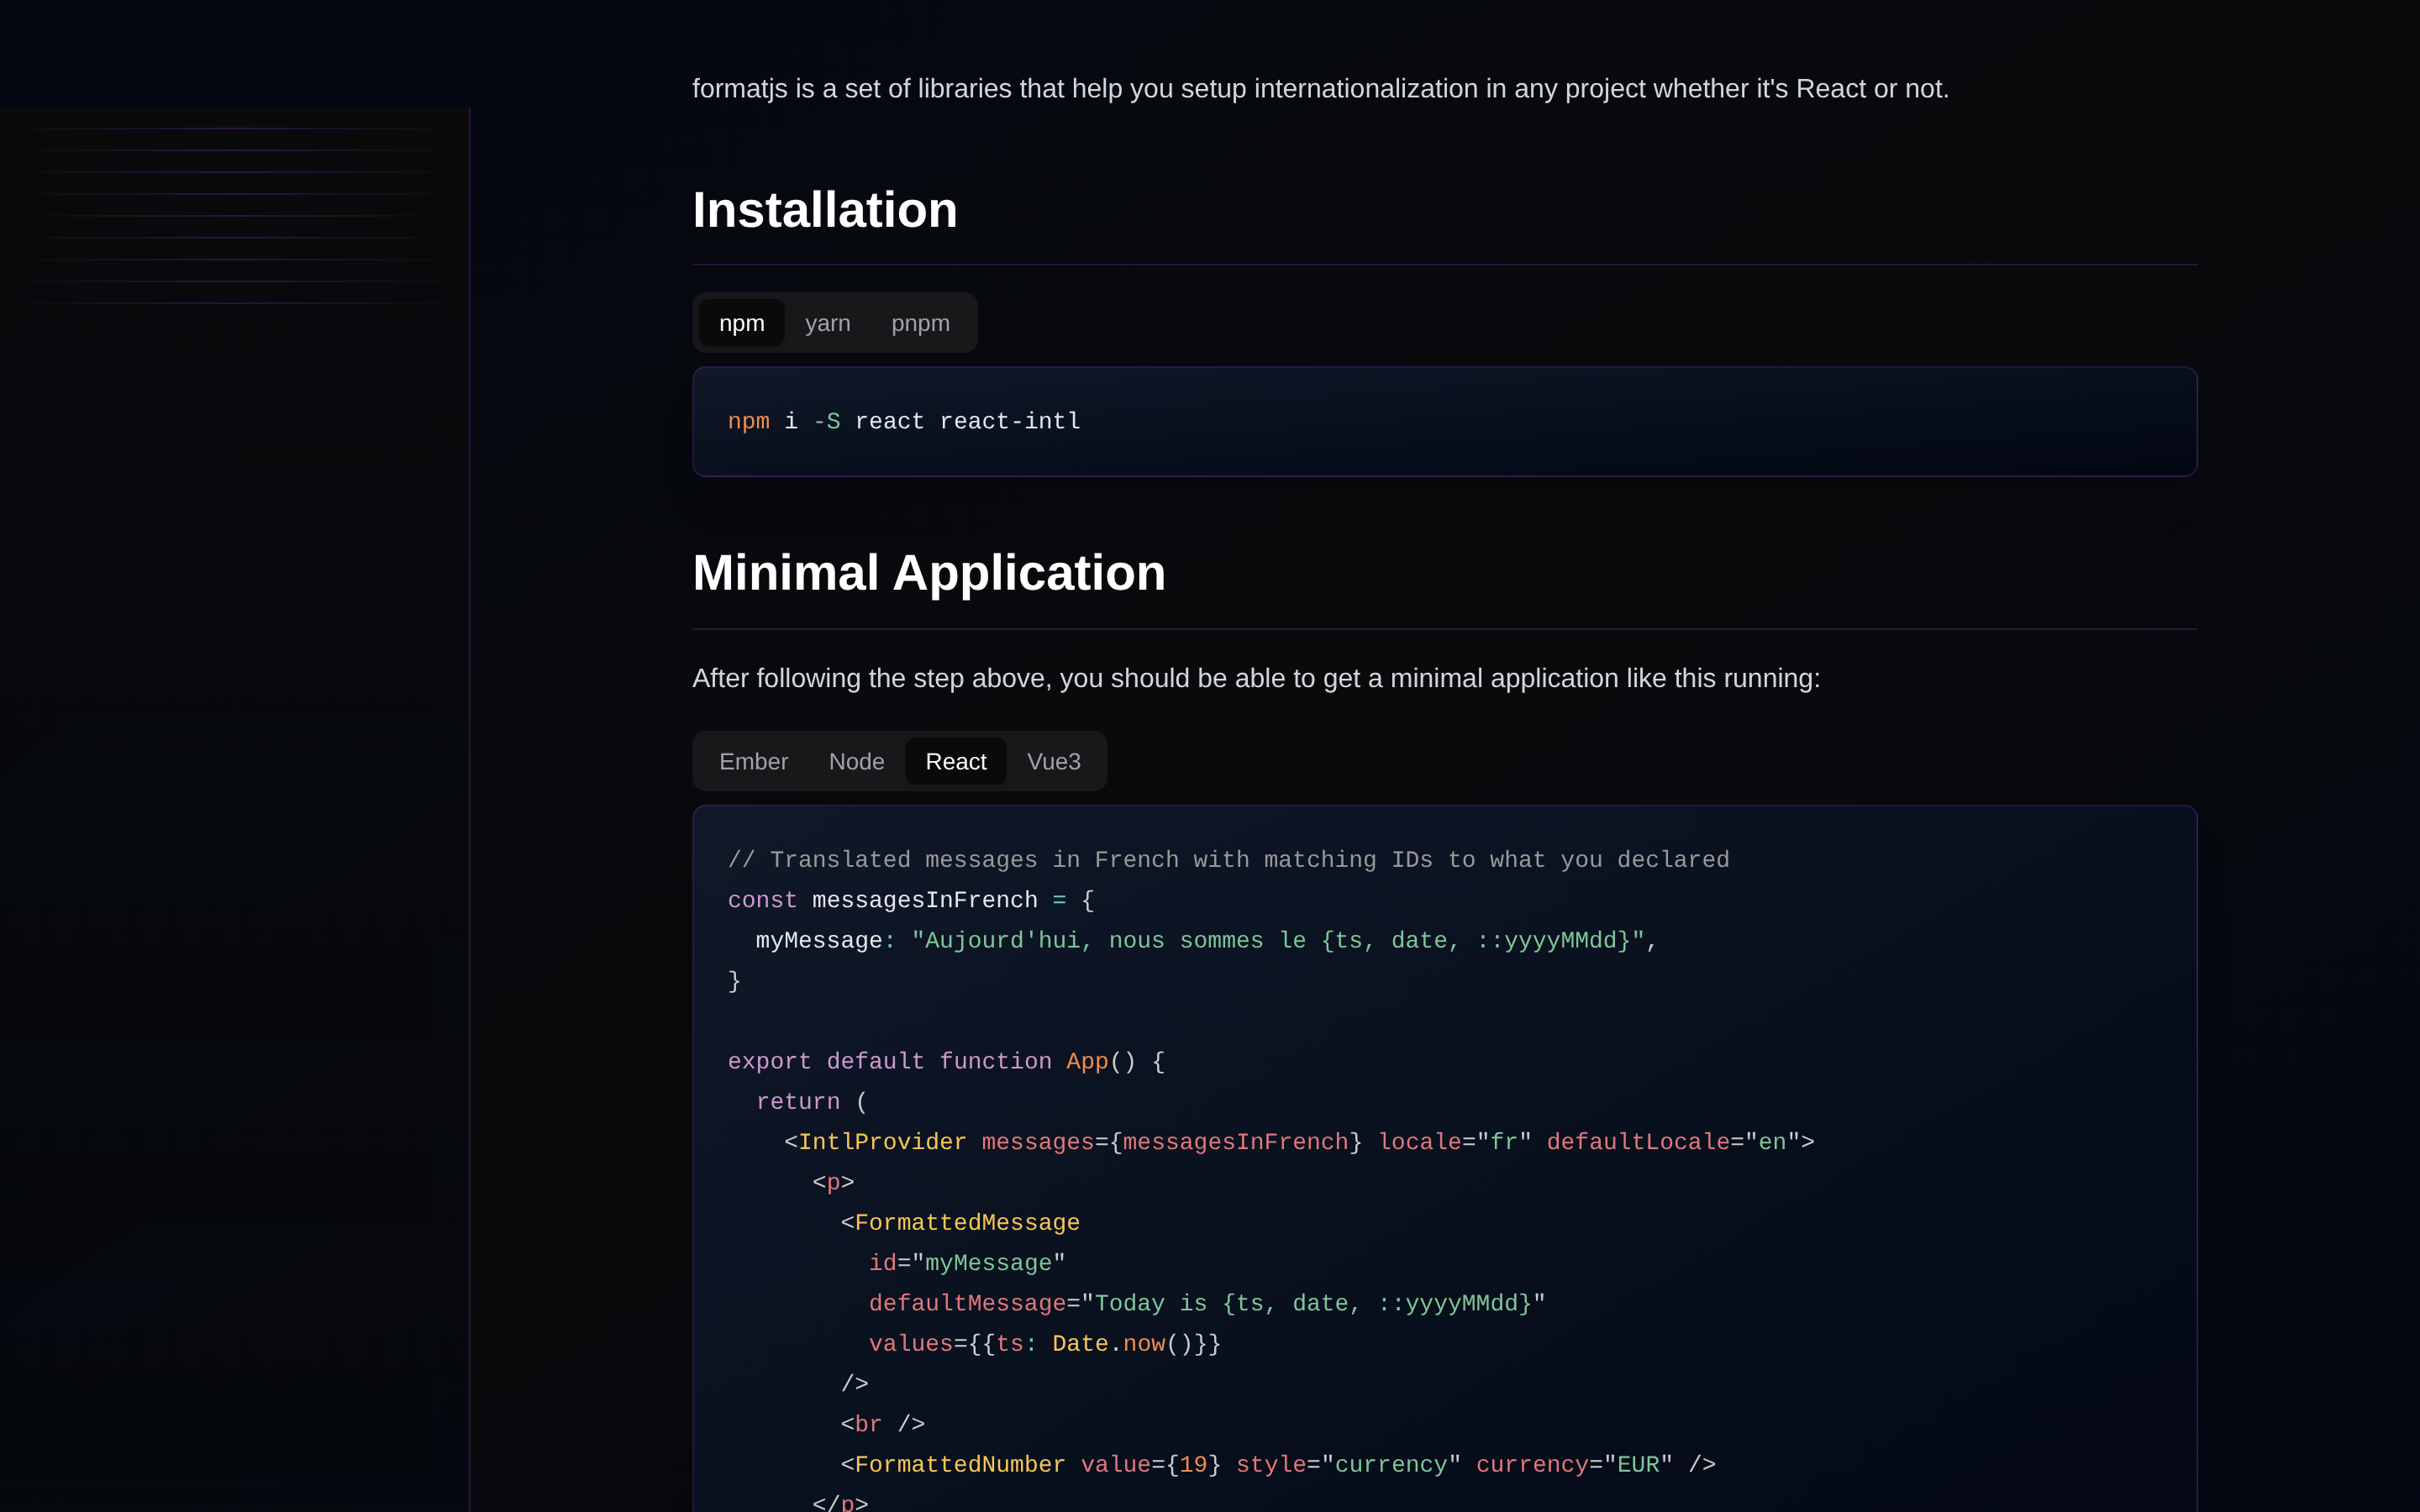Click the '<FormattedNumber value={19}' line
This screenshot has height=1512, width=2420.
(x=1278, y=1465)
